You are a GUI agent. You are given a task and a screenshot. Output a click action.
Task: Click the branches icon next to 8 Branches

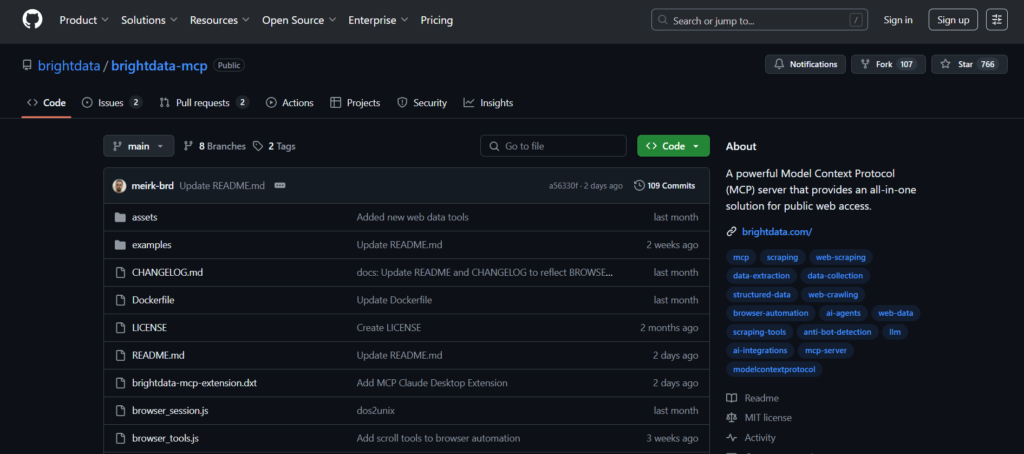pos(189,146)
